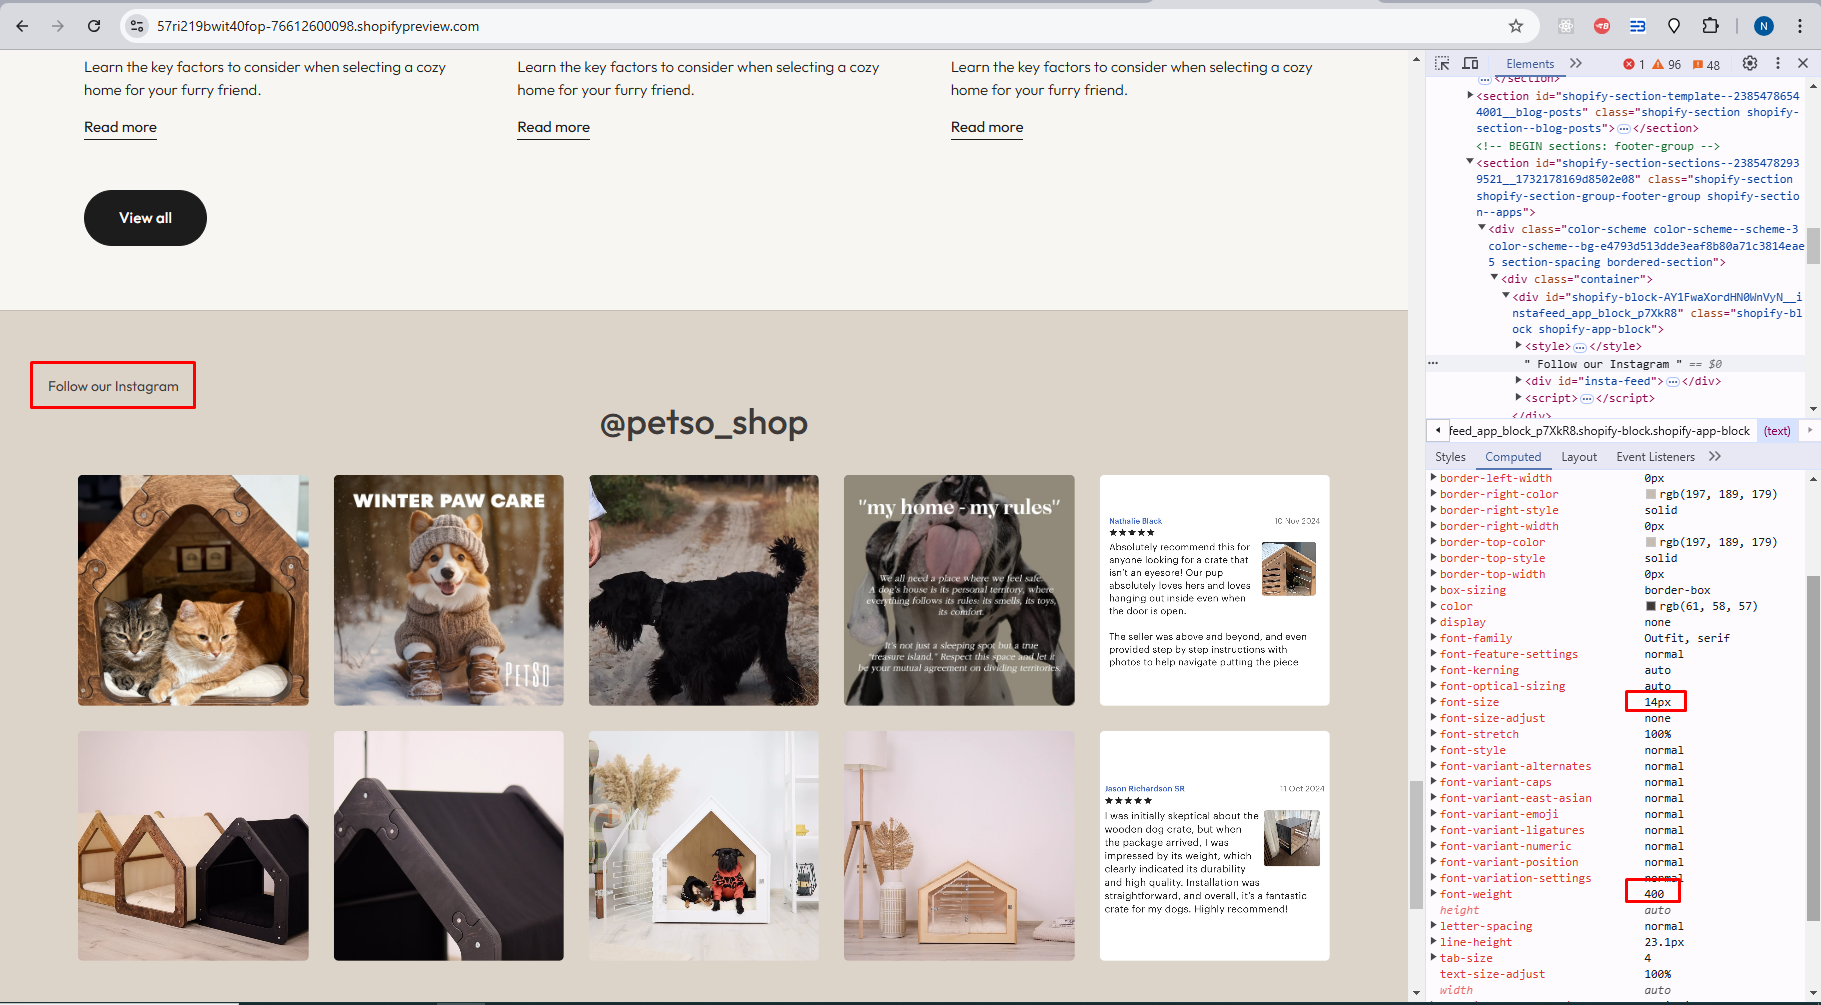Open the blue striped extension icon
Screen dimensions: 1821x1005
click(1638, 26)
